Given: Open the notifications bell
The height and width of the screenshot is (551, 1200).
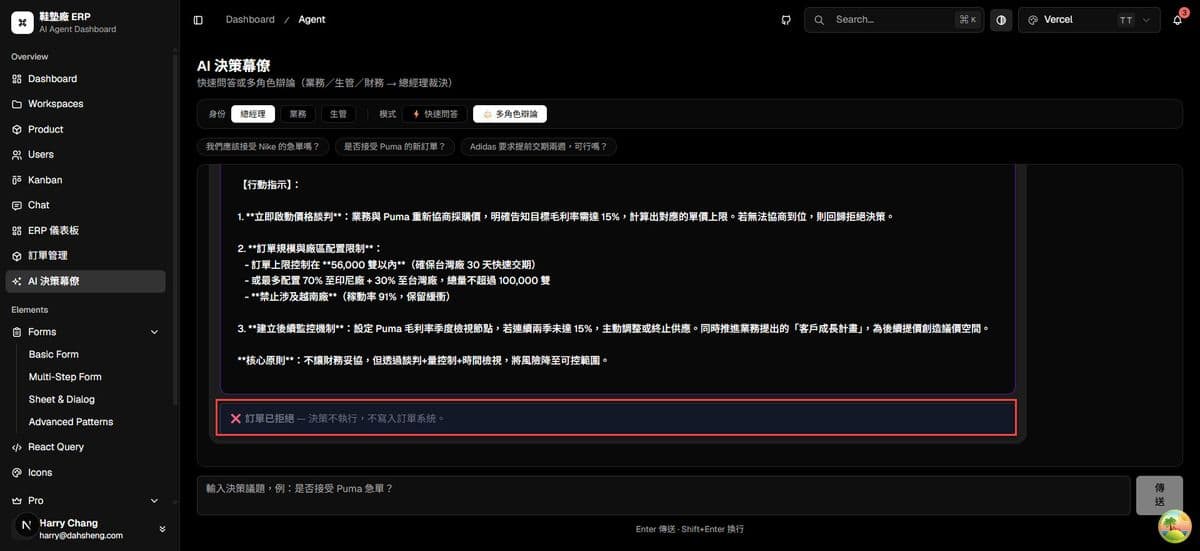Looking at the screenshot, I should (x=1177, y=20).
